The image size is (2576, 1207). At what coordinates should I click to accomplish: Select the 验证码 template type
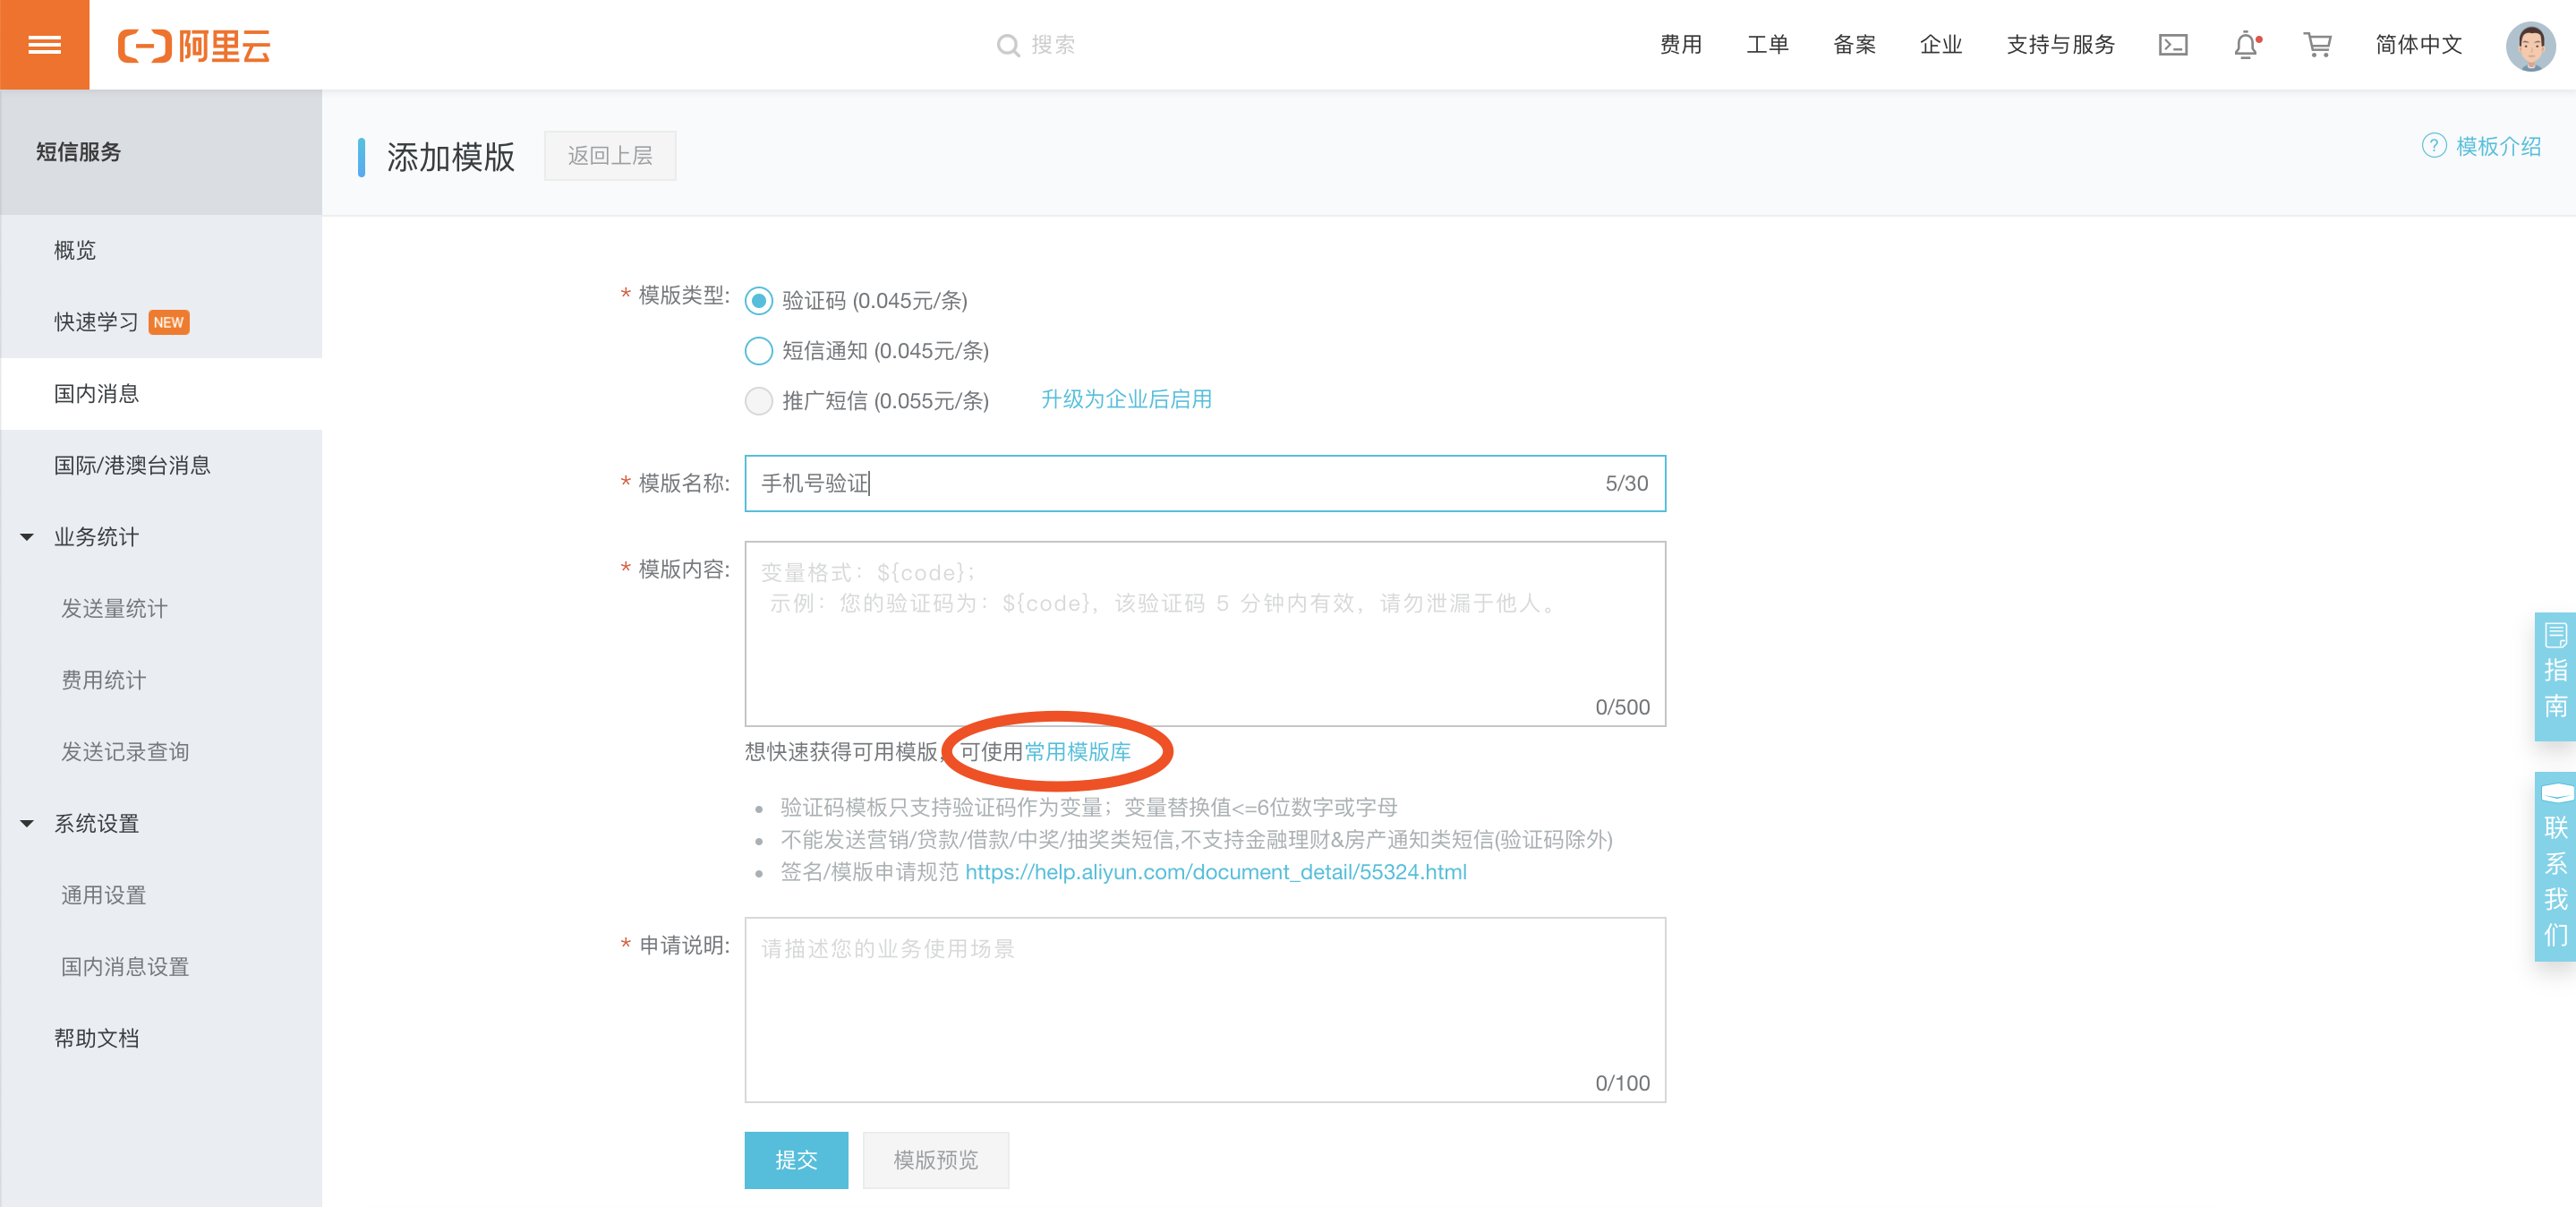[x=759, y=301]
